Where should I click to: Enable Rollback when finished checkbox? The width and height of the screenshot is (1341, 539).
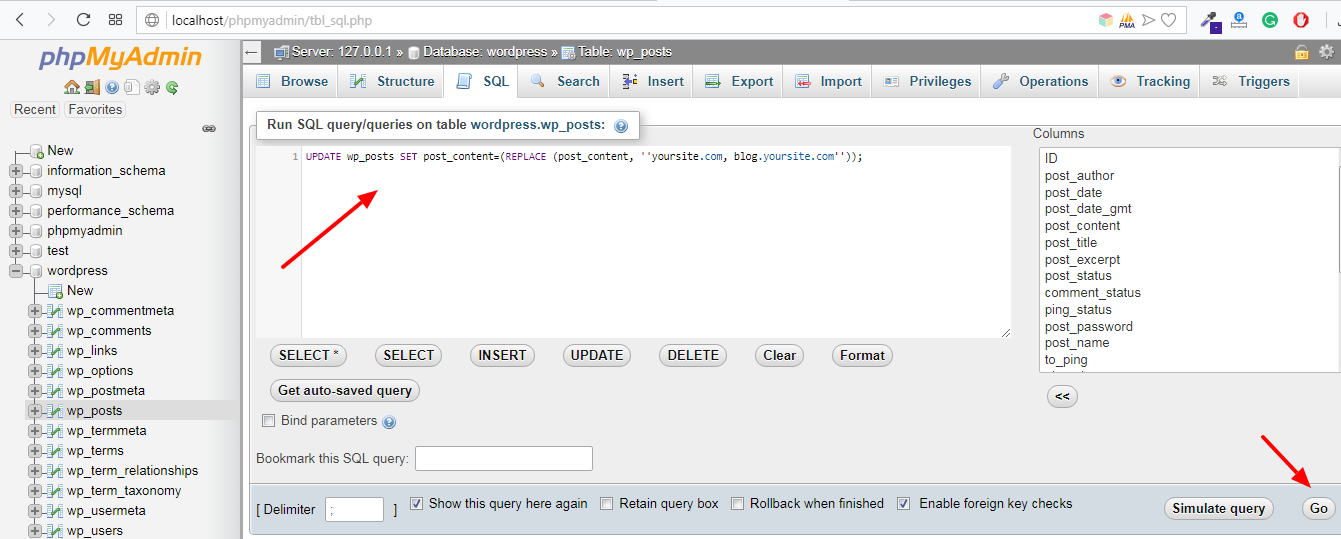coord(738,504)
